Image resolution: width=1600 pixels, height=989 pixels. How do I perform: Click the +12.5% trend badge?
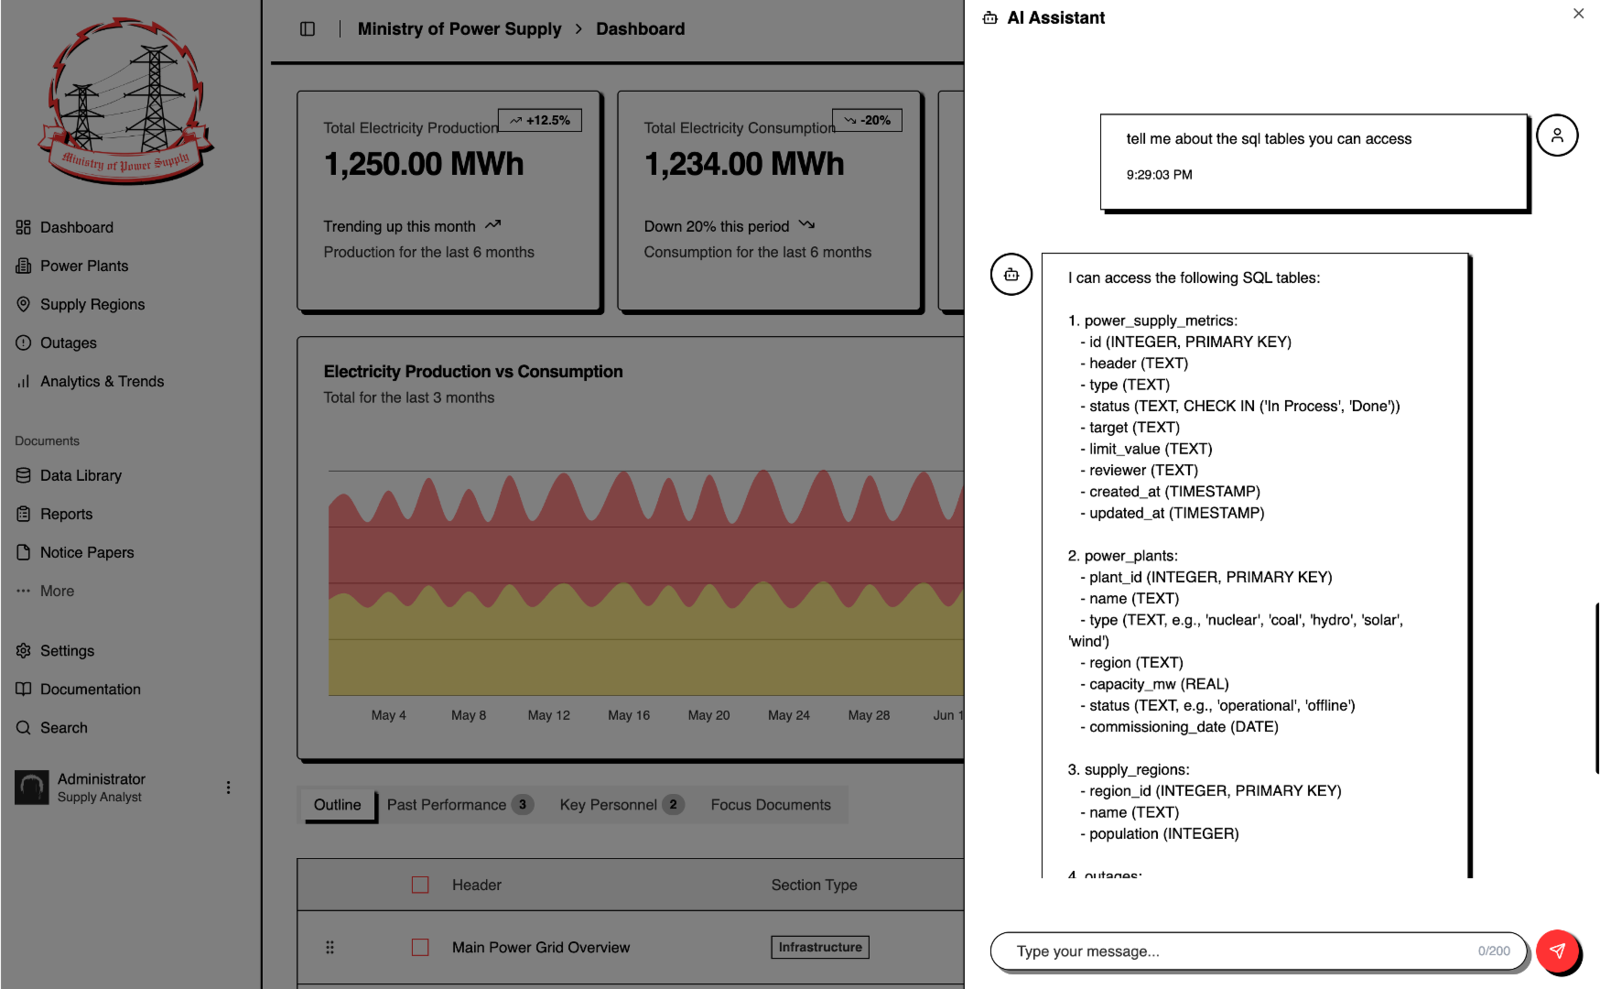tap(540, 120)
